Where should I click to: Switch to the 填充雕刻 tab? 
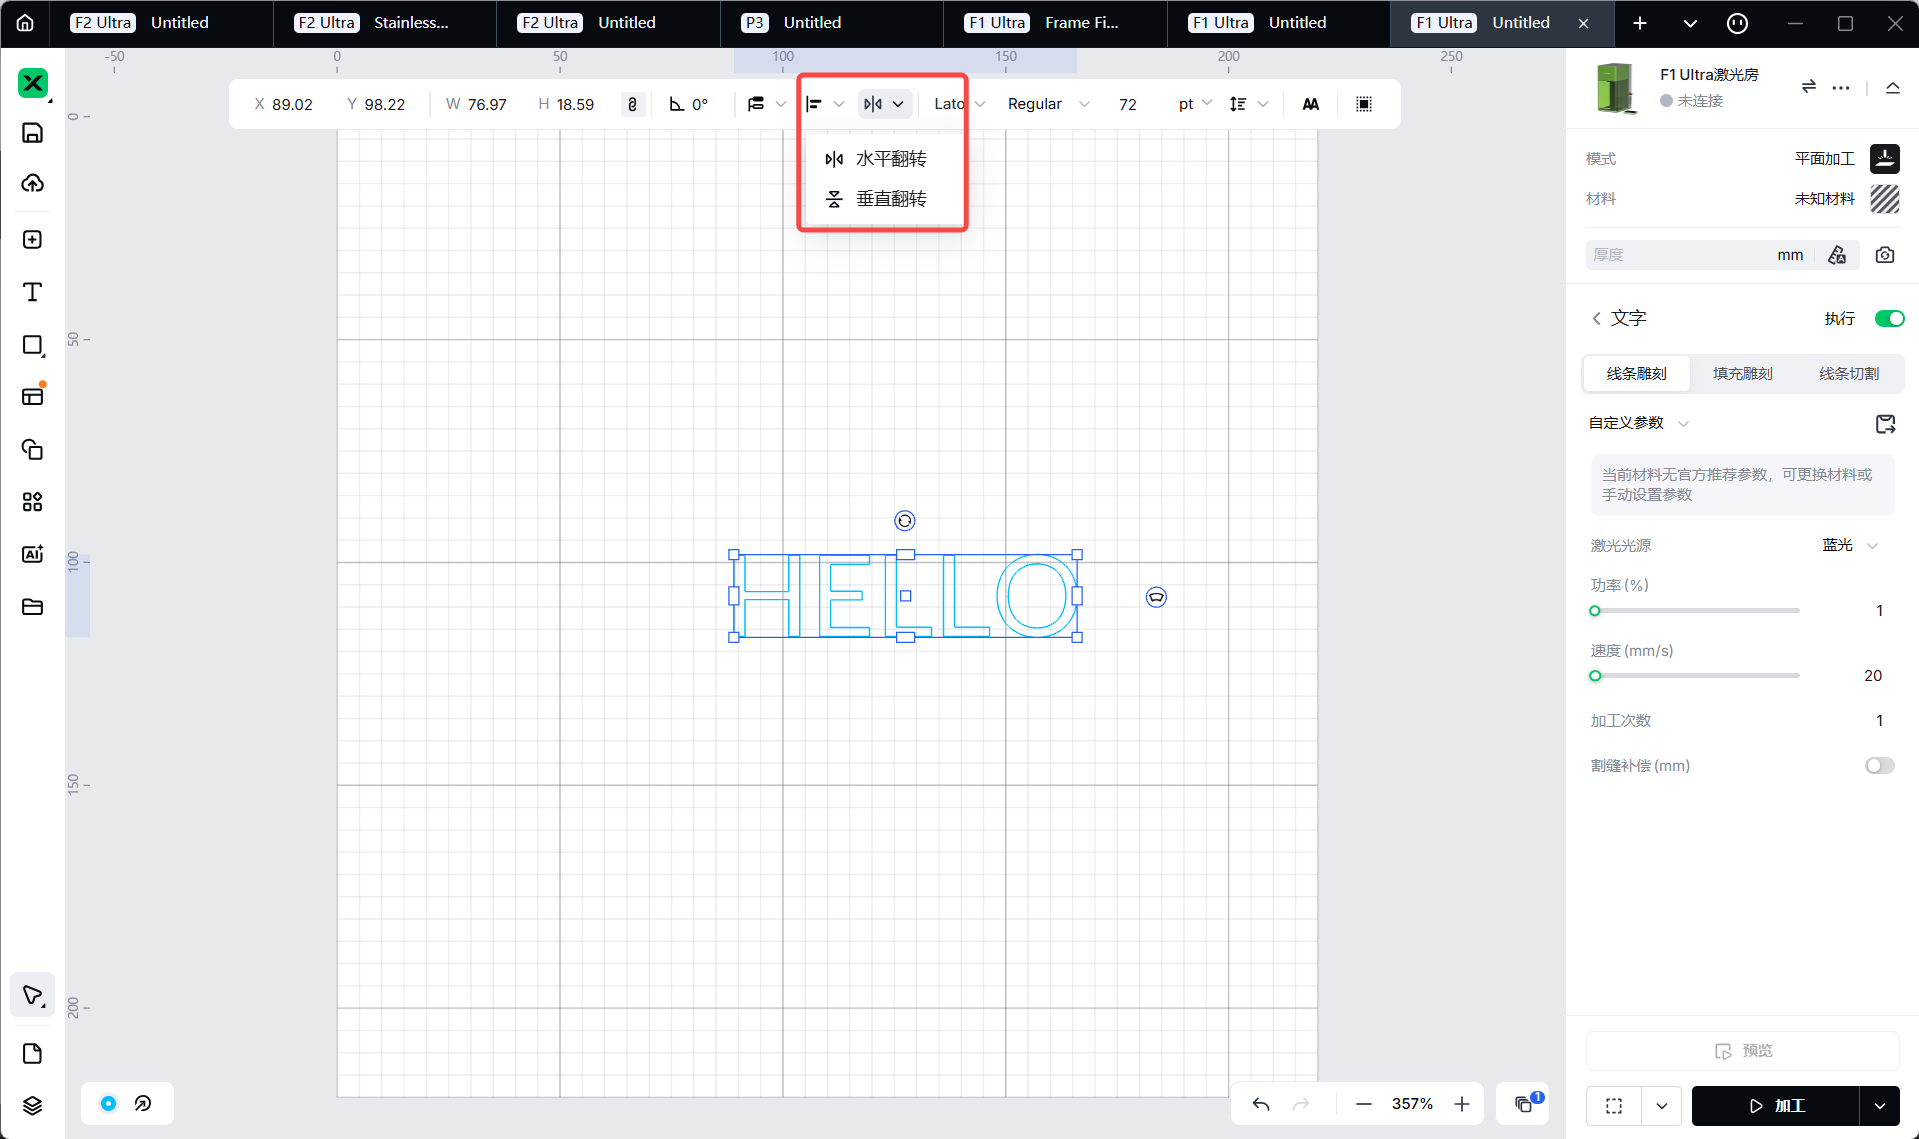click(x=1742, y=374)
